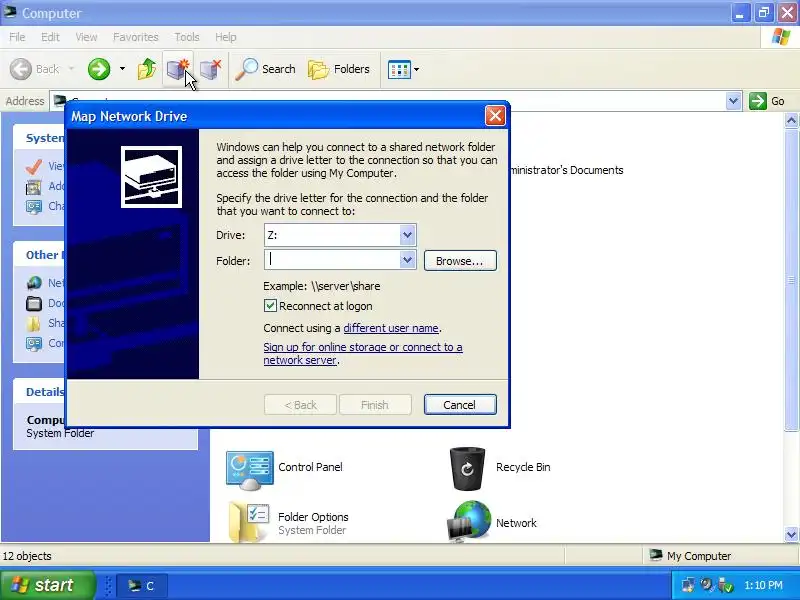
Task: Click the Browse... button
Action: (460, 261)
